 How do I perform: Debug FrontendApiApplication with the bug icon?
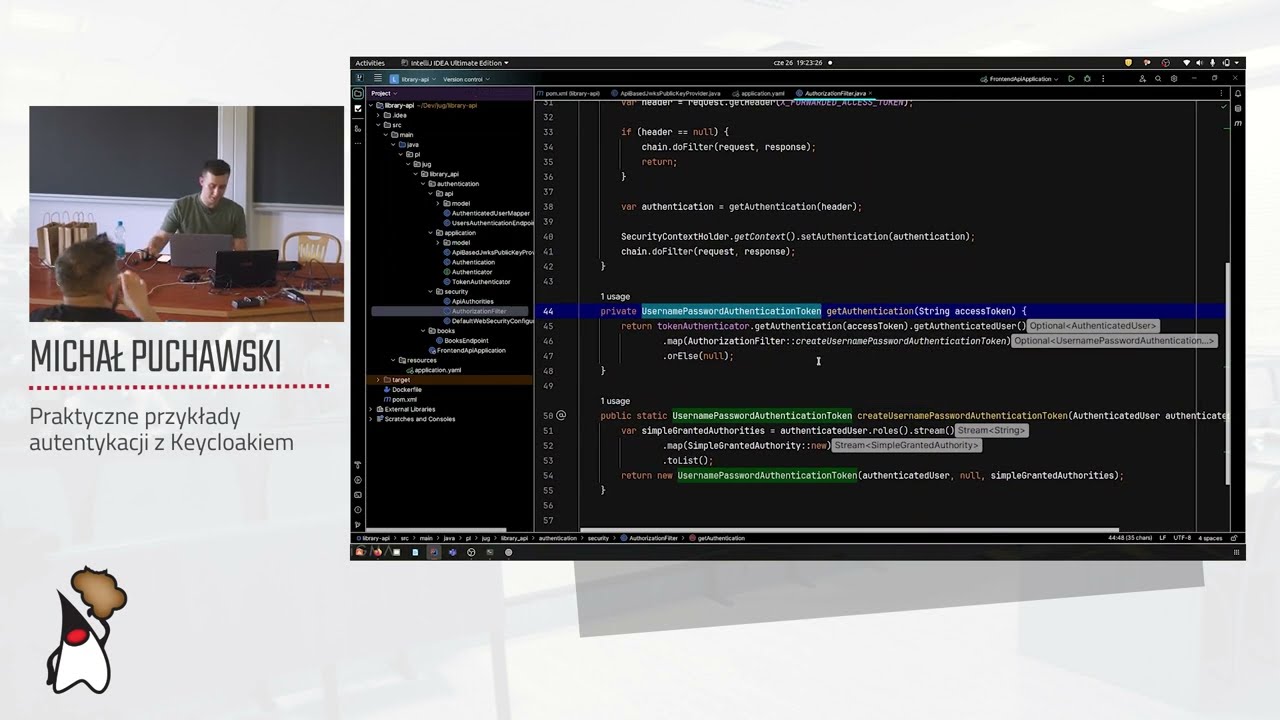pyautogui.click(x=1087, y=78)
